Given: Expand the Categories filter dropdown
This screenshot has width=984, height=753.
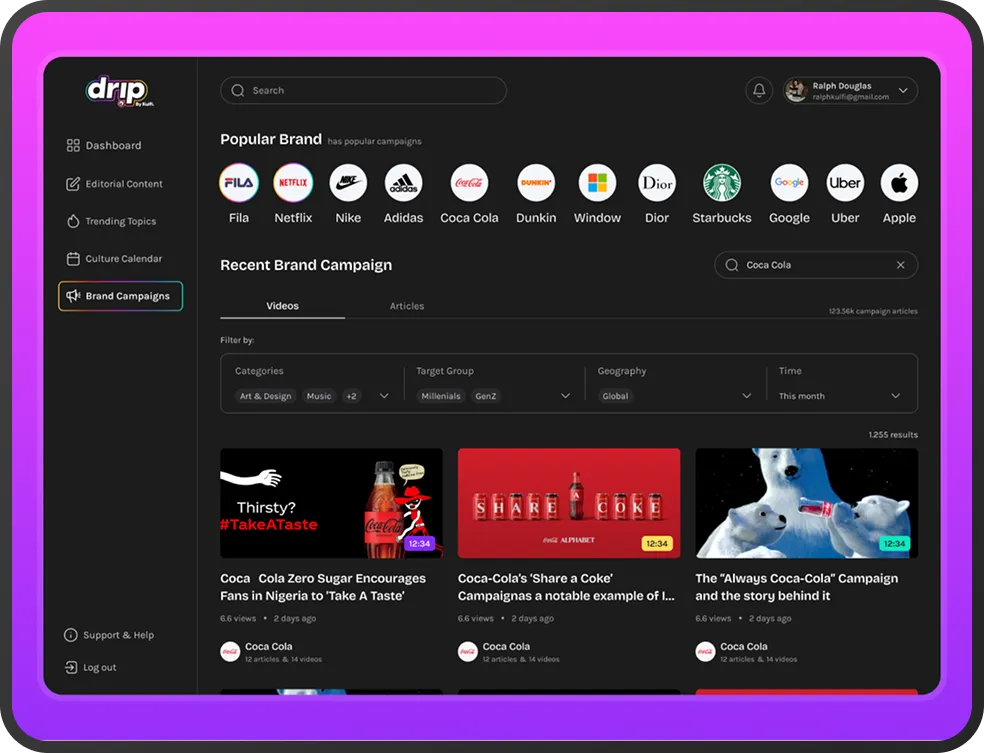Looking at the screenshot, I should point(384,396).
